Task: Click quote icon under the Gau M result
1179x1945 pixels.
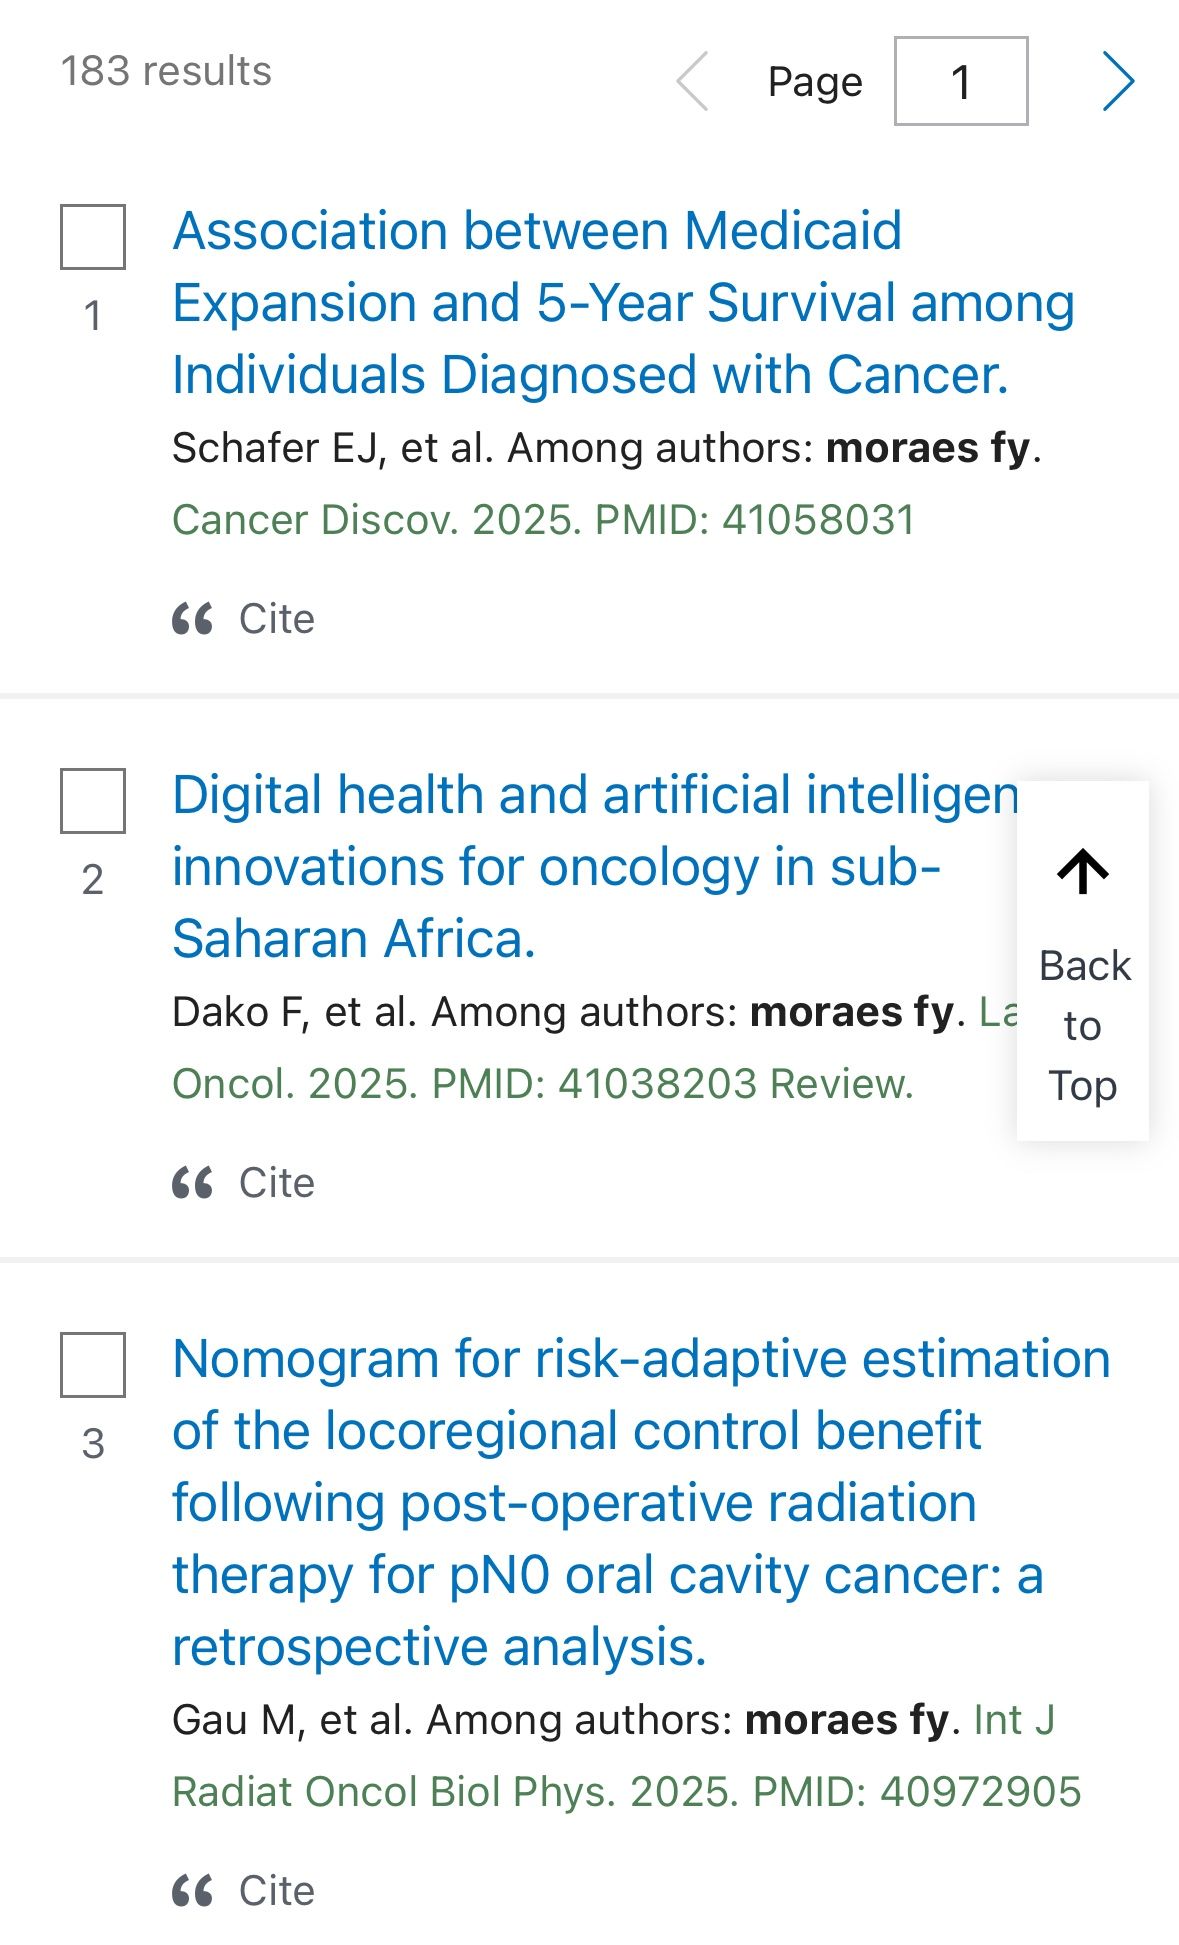Action: [x=192, y=1891]
